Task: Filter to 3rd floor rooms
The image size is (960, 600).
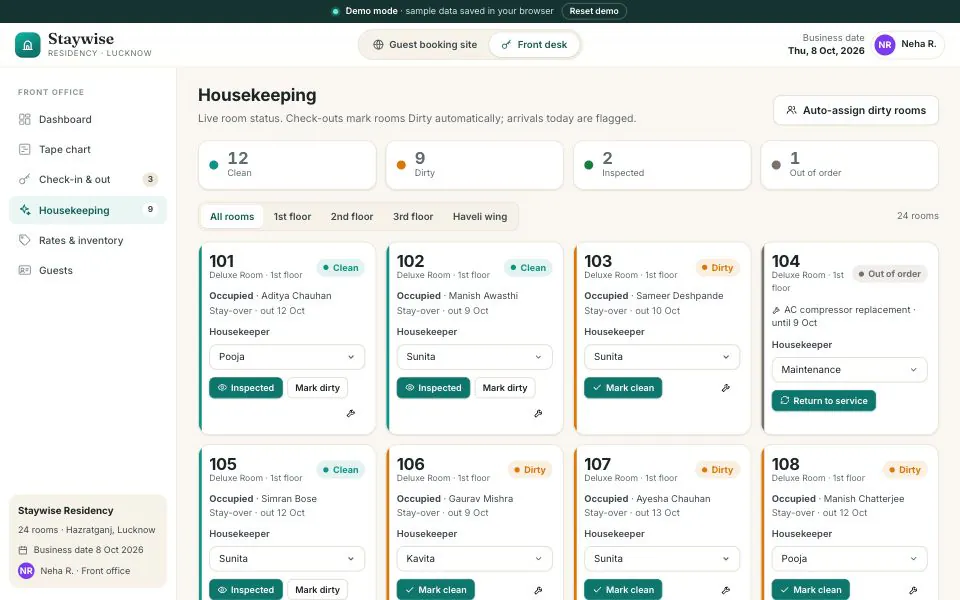Action: (x=413, y=217)
